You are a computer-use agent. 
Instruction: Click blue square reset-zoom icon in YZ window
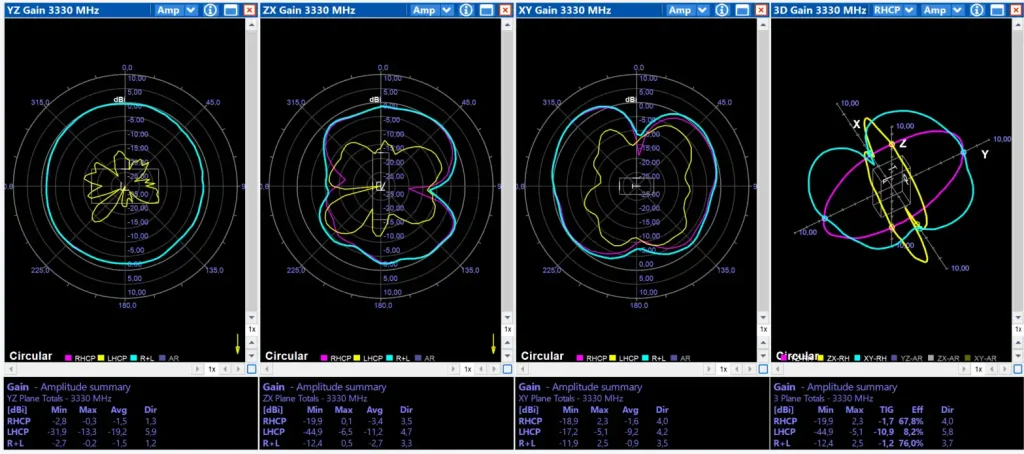coord(251,369)
